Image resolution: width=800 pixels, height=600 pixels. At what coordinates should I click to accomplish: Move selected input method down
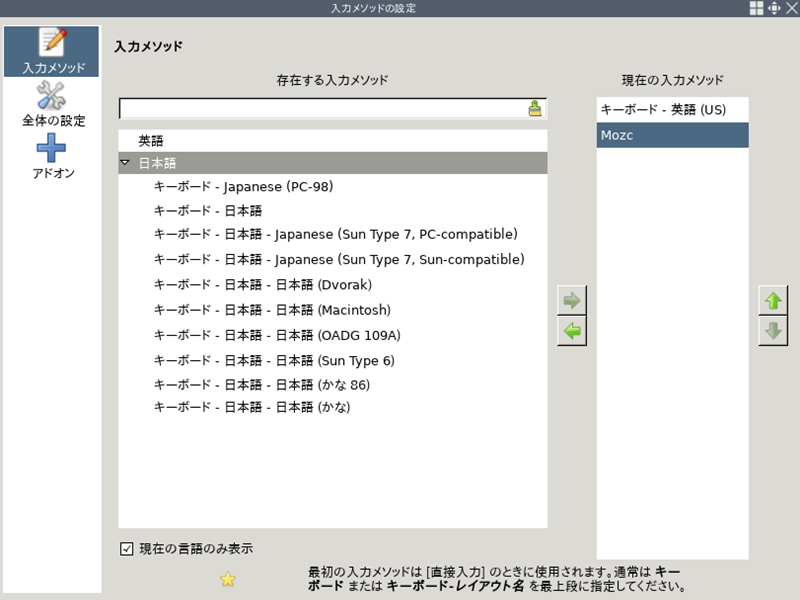(x=772, y=331)
